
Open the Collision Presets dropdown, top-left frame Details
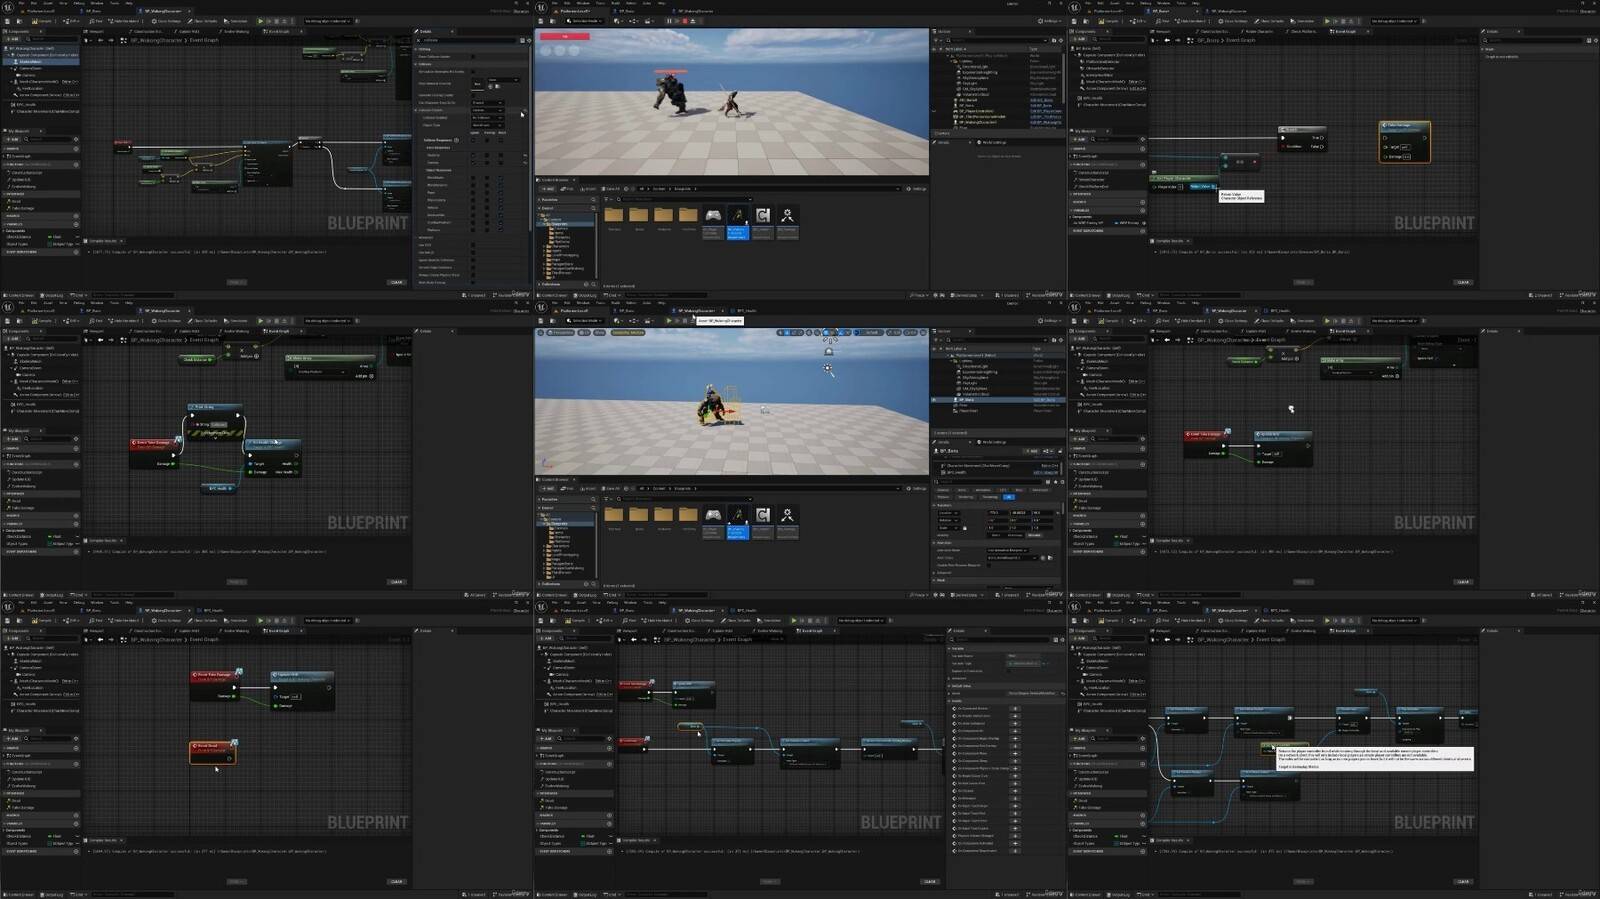coord(488,110)
